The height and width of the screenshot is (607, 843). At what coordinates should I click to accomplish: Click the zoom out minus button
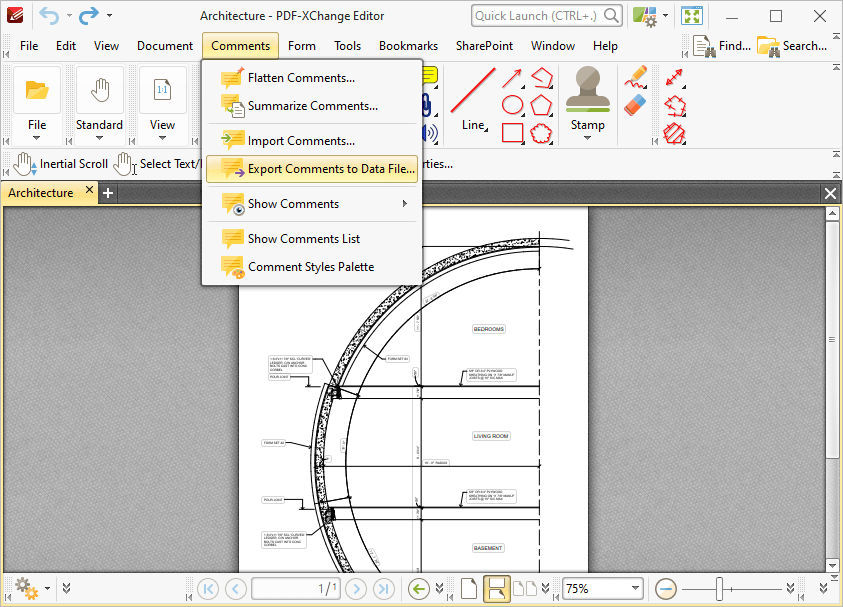[x=667, y=589]
